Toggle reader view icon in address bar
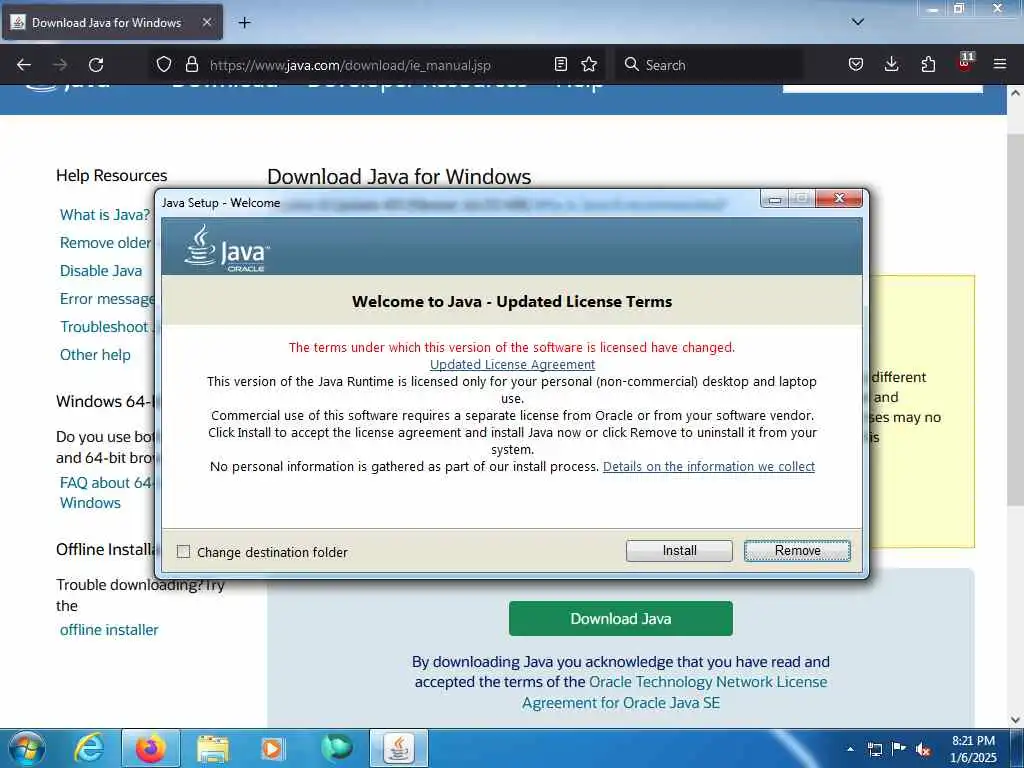Screen dimensions: 1024x768 [x=560, y=64]
